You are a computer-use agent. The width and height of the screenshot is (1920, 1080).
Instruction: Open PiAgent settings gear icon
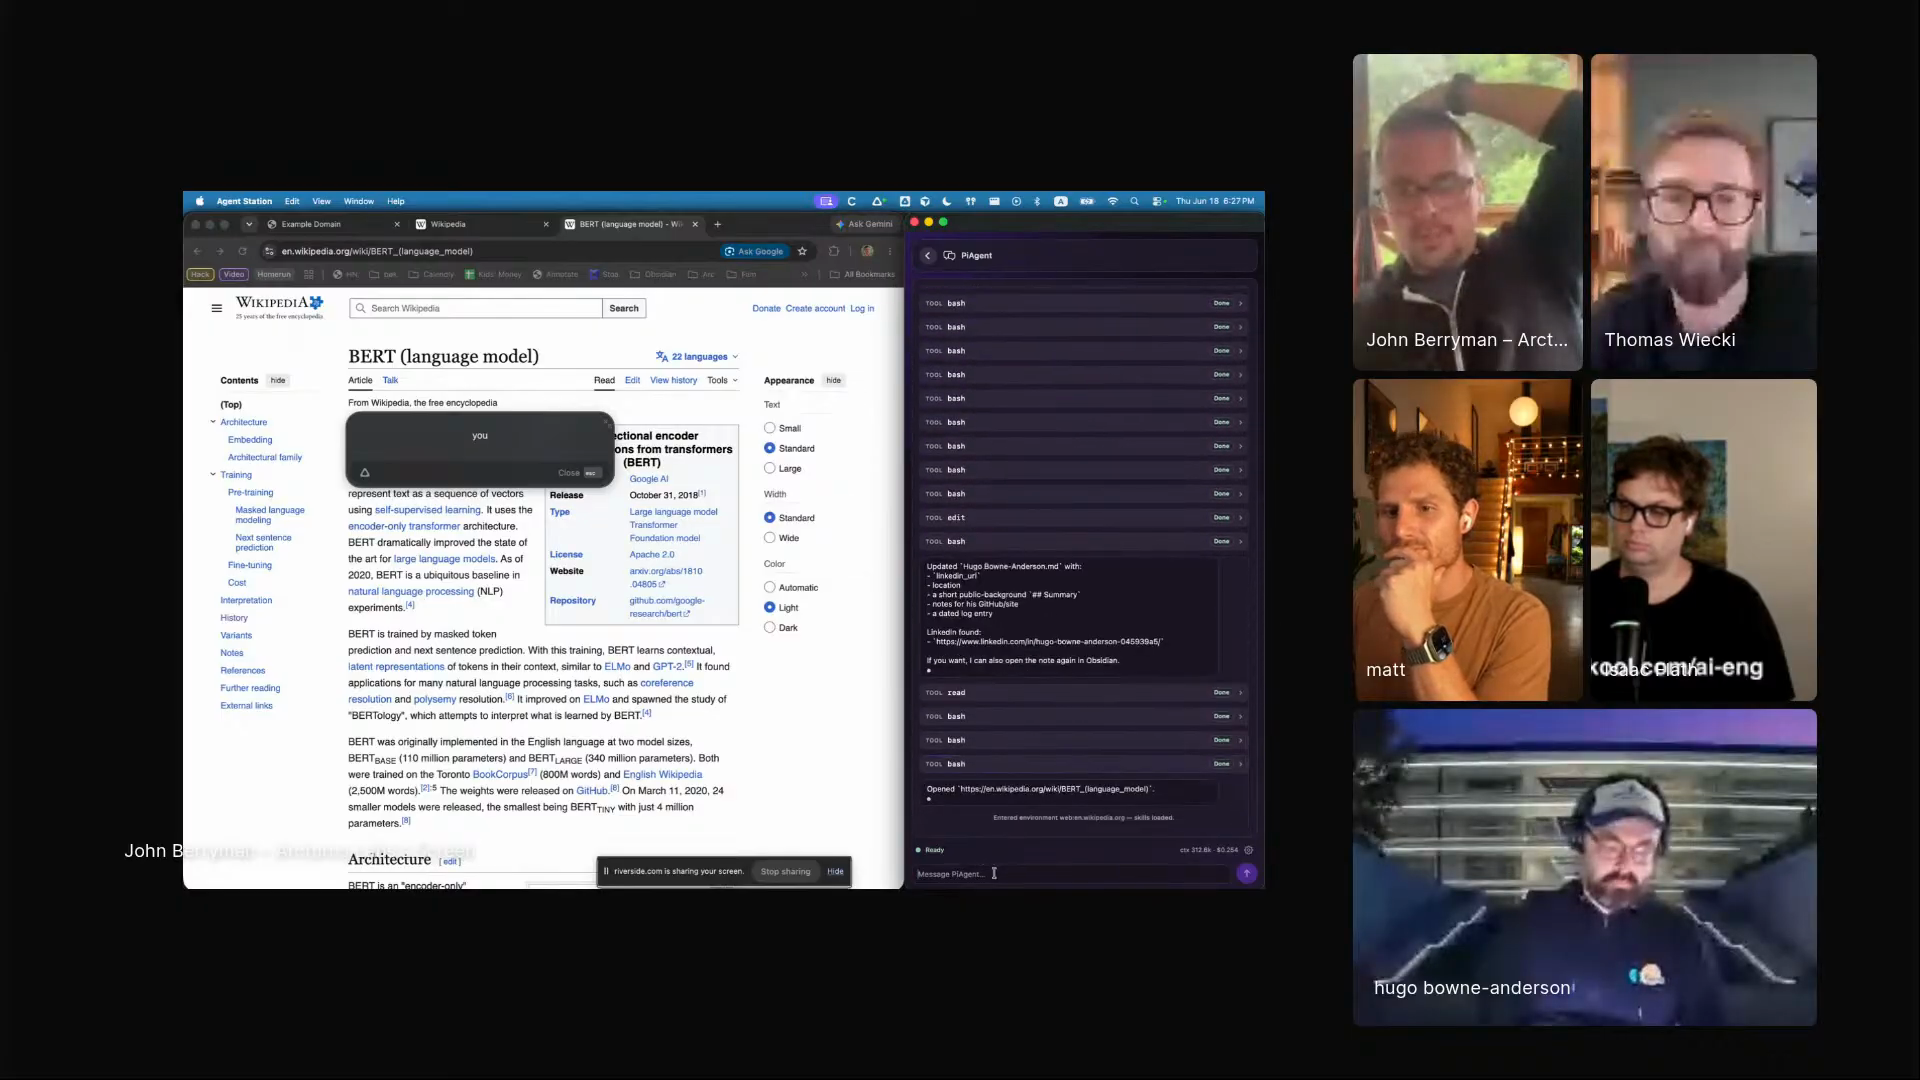click(1248, 850)
